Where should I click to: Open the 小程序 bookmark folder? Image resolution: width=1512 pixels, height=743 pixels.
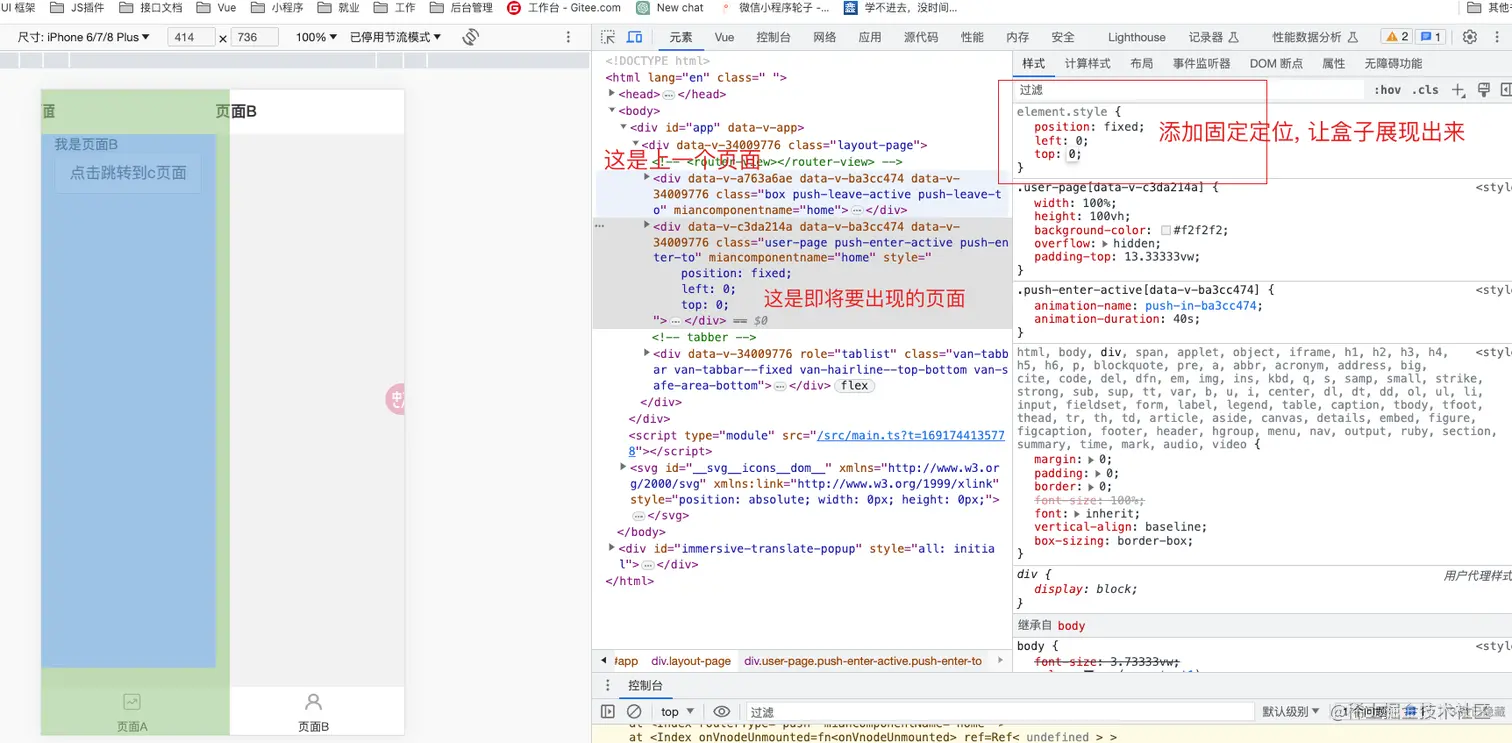pyautogui.click(x=277, y=8)
